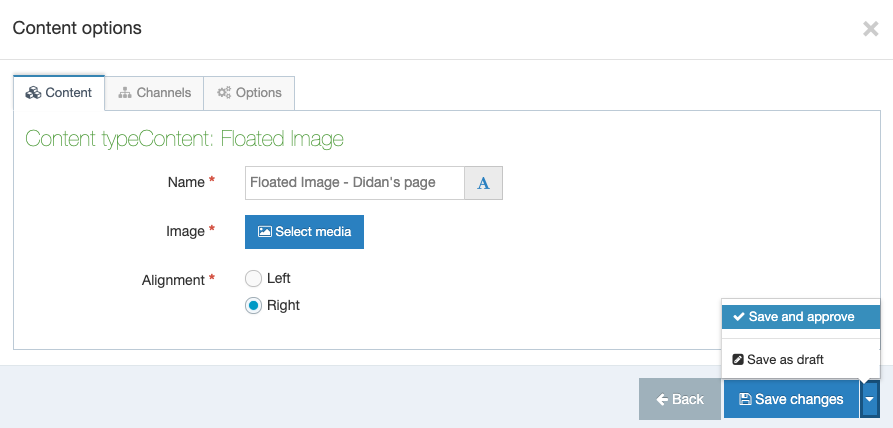893x428 pixels.
Task: Click the text-formatting A icon beside Name
Action: 484,183
